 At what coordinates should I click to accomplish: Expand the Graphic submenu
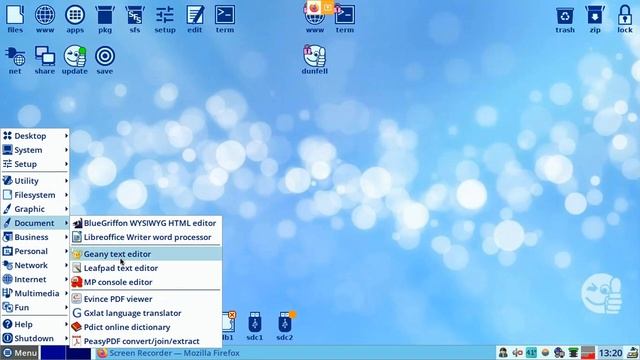click(35, 209)
